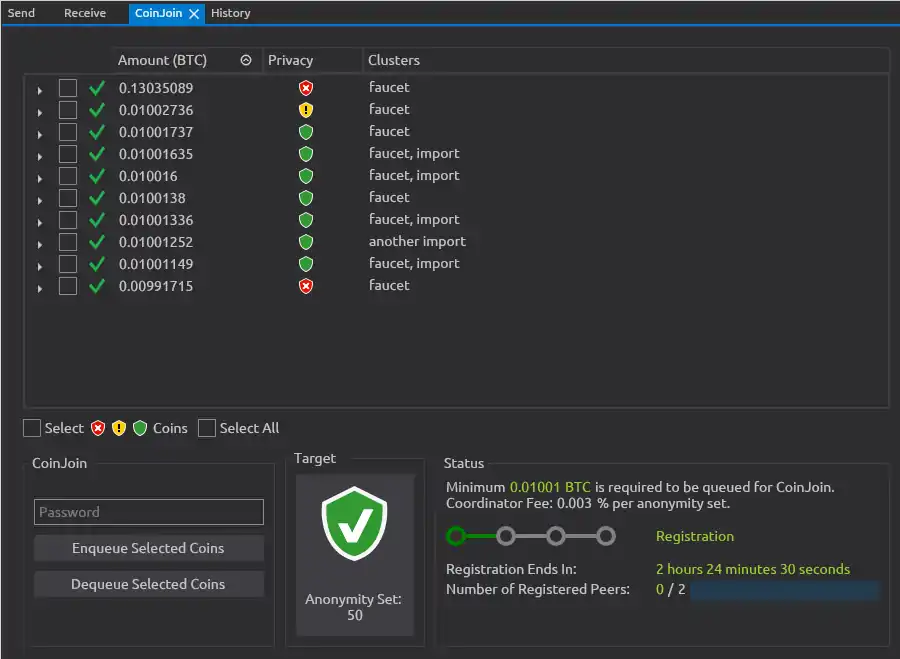Image resolution: width=900 pixels, height=659 pixels.
Task: Tick the checkbox for the 0.13035089 coin
Action: point(68,88)
